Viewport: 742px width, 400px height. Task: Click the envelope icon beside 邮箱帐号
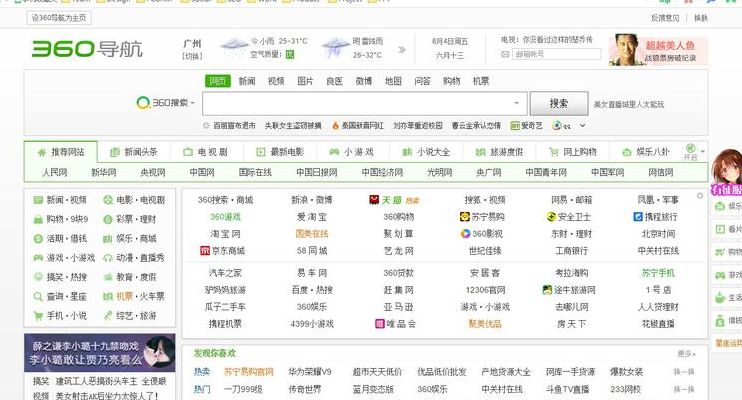point(505,54)
